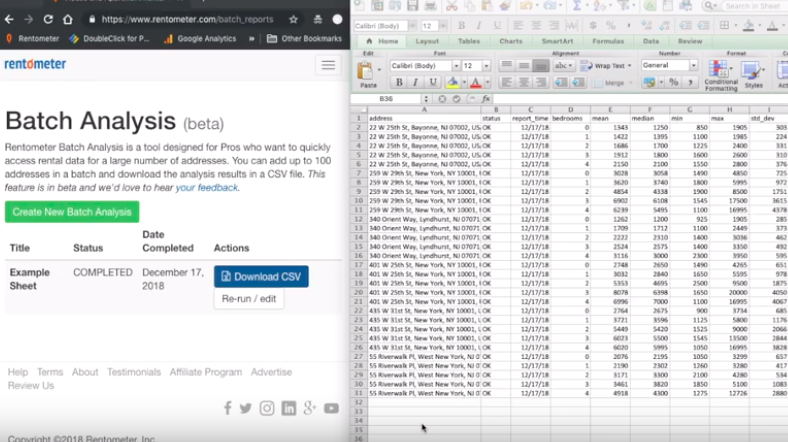788x442 pixels.
Task: Expand the Calibri font name dropdown
Action: point(454,66)
